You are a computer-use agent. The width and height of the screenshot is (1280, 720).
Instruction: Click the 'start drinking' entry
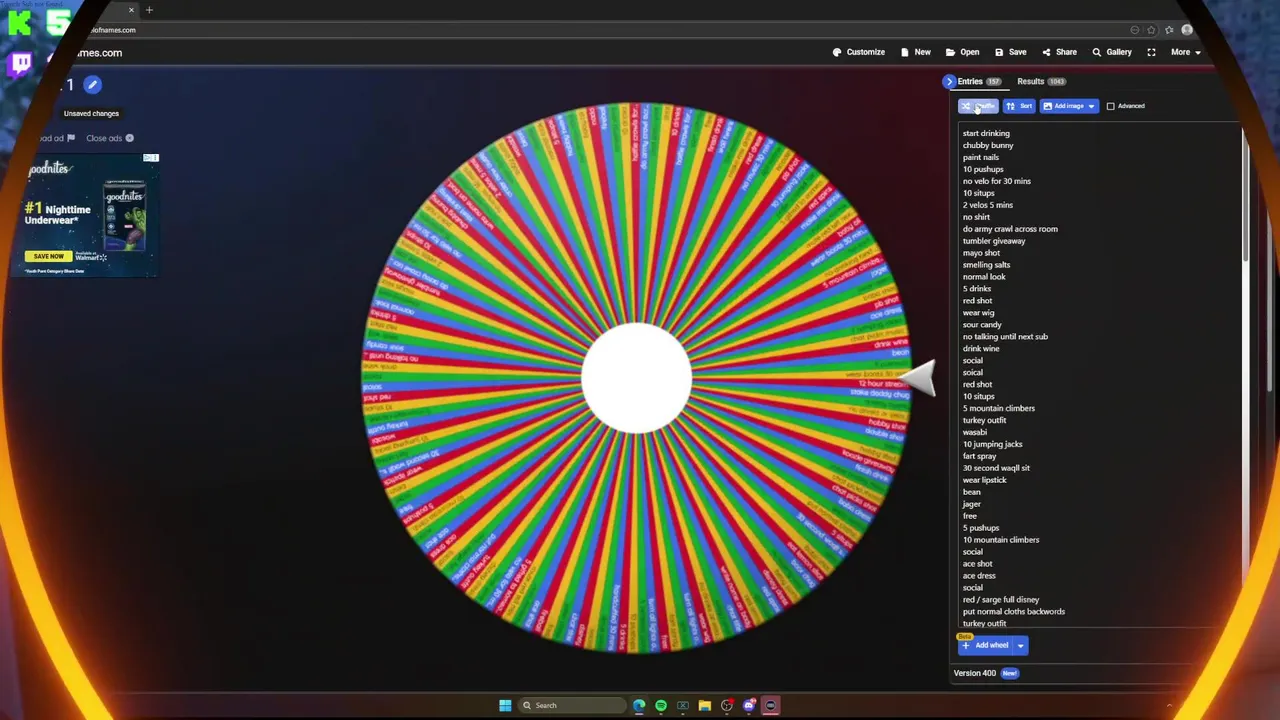pyautogui.click(x=986, y=133)
